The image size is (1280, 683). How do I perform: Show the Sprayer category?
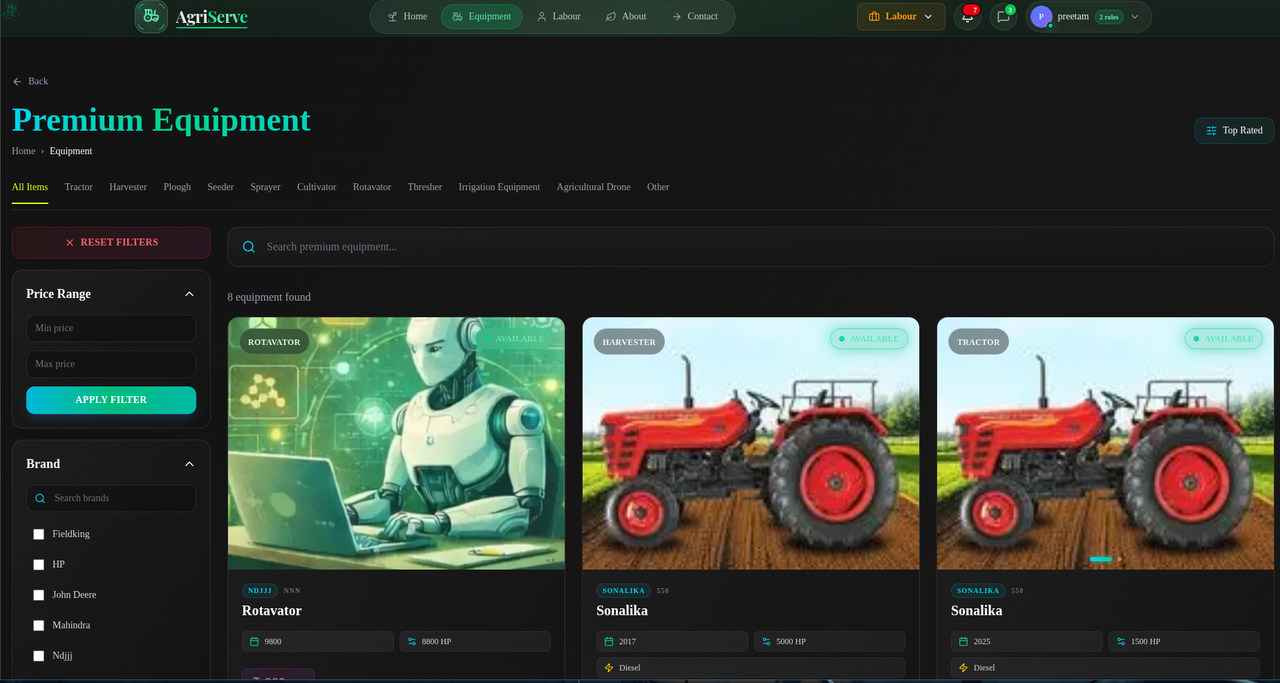click(265, 187)
